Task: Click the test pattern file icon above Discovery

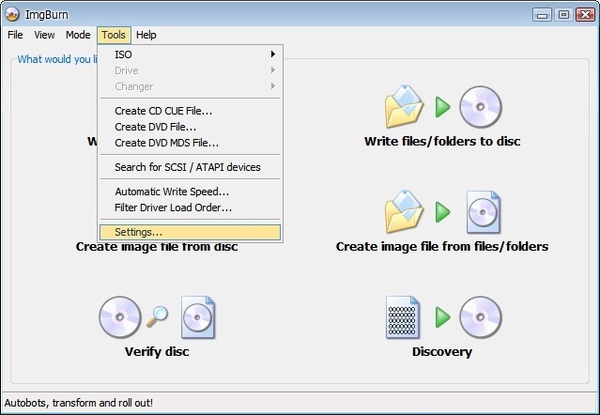Action: pos(403,317)
